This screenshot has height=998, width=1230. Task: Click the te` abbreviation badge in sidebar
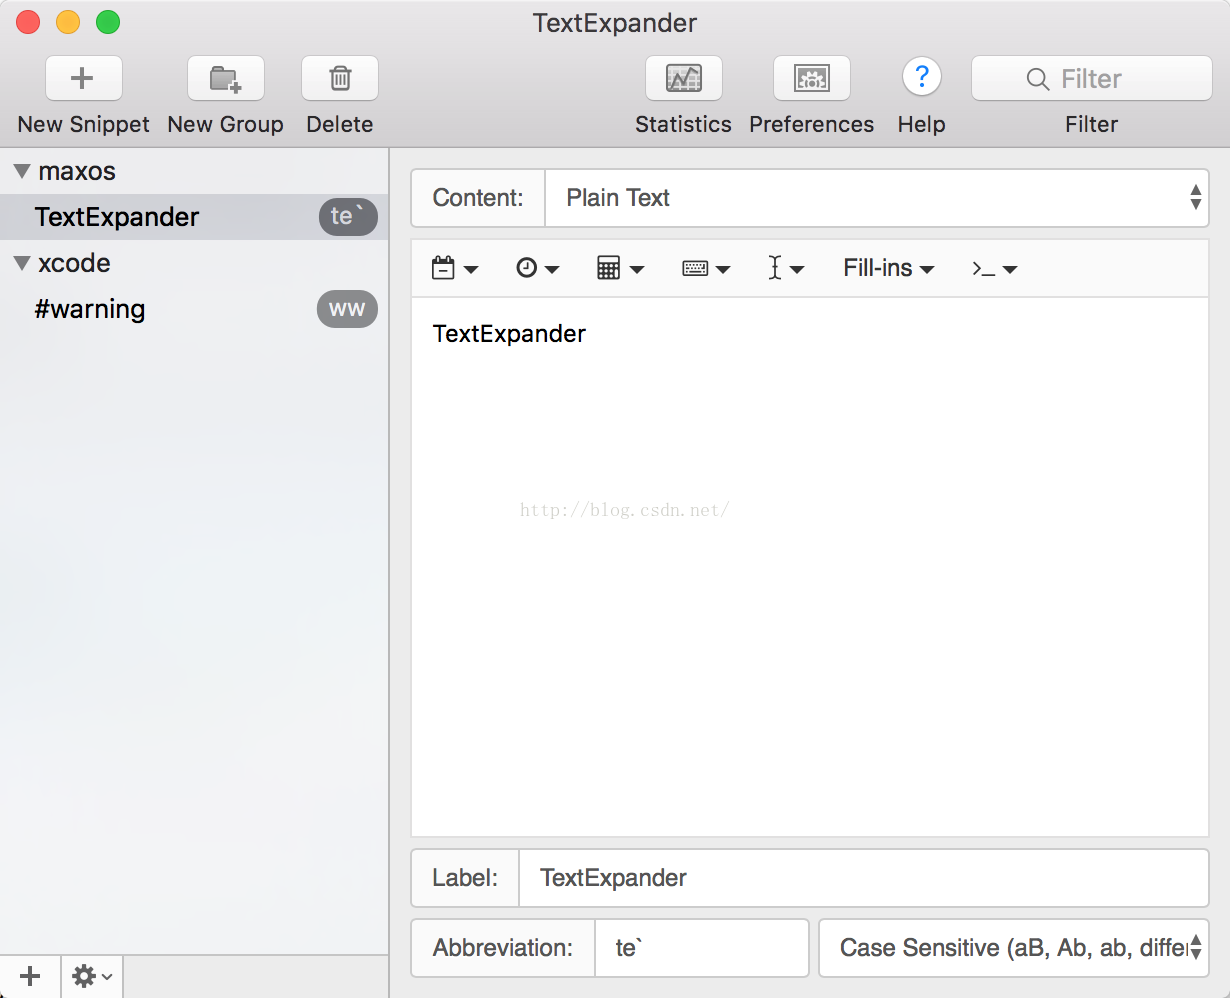pyautogui.click(x=348, y=217)
